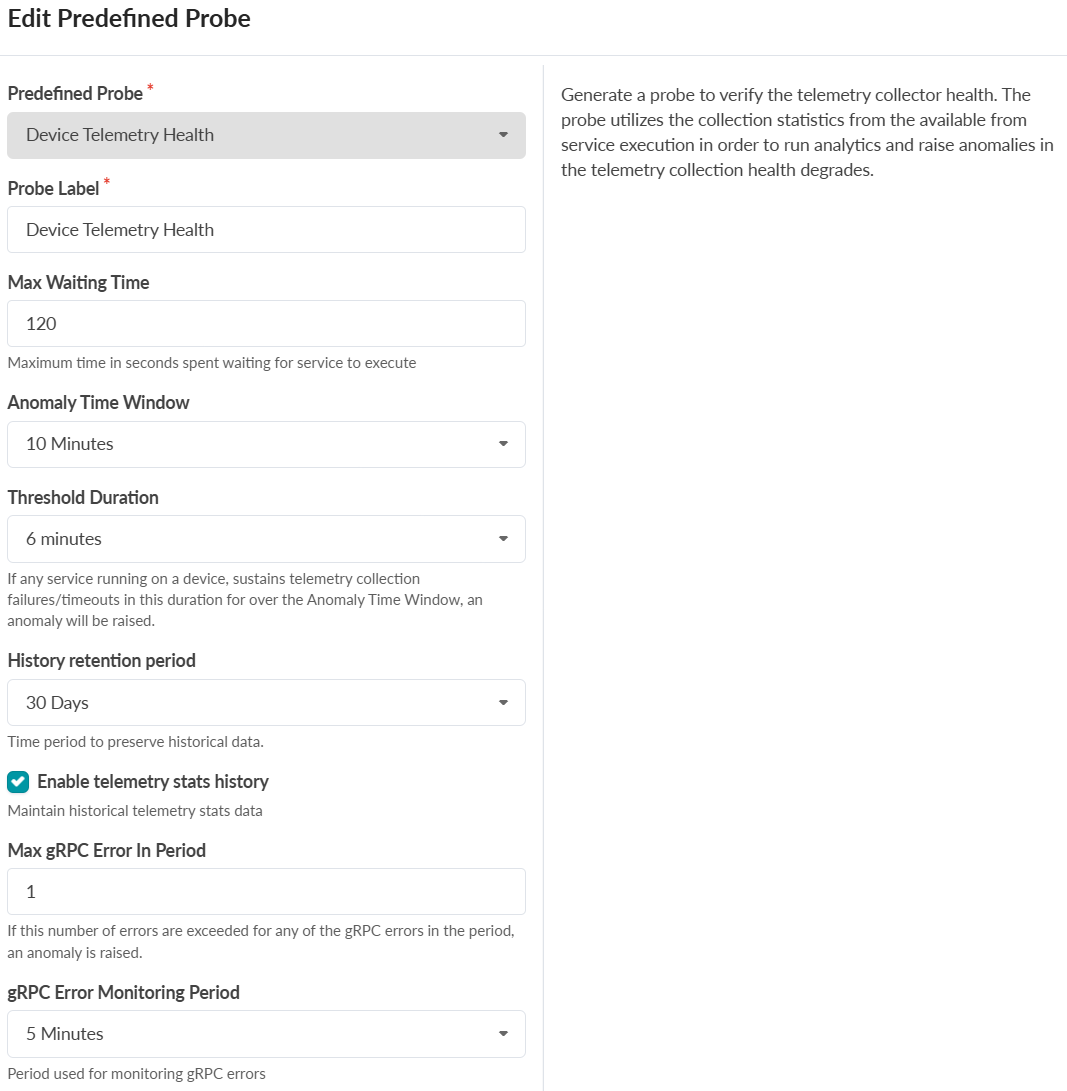Image resolution: width=1067 pixels, height=1091 pixels.
Task: Click the gRPC Error Monitoring Period caret
Action: click(503, 1034)
